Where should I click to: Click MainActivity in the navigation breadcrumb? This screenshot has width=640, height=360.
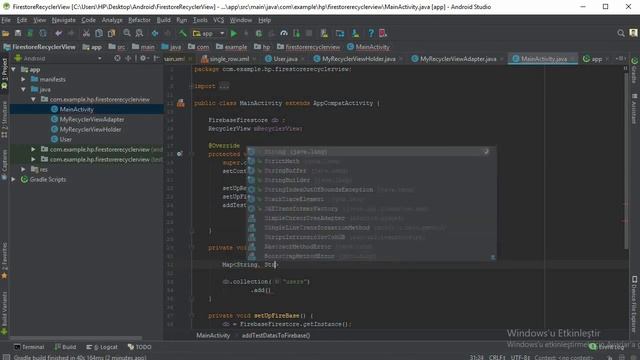click(368, 47)
